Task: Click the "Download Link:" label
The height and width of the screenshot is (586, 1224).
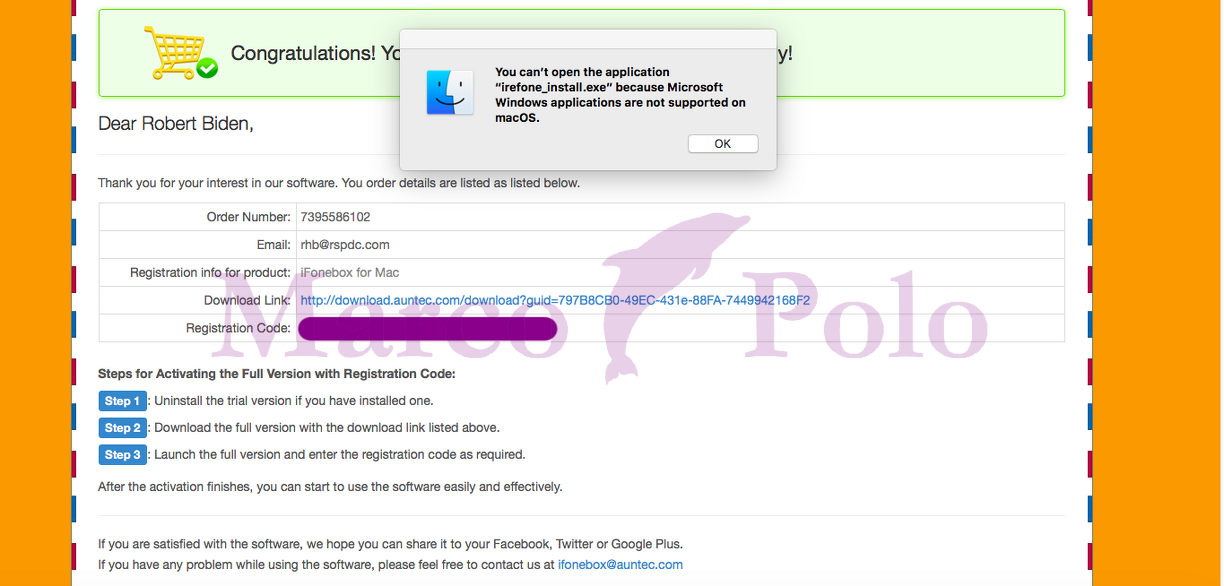Action: tap(247, 300)
